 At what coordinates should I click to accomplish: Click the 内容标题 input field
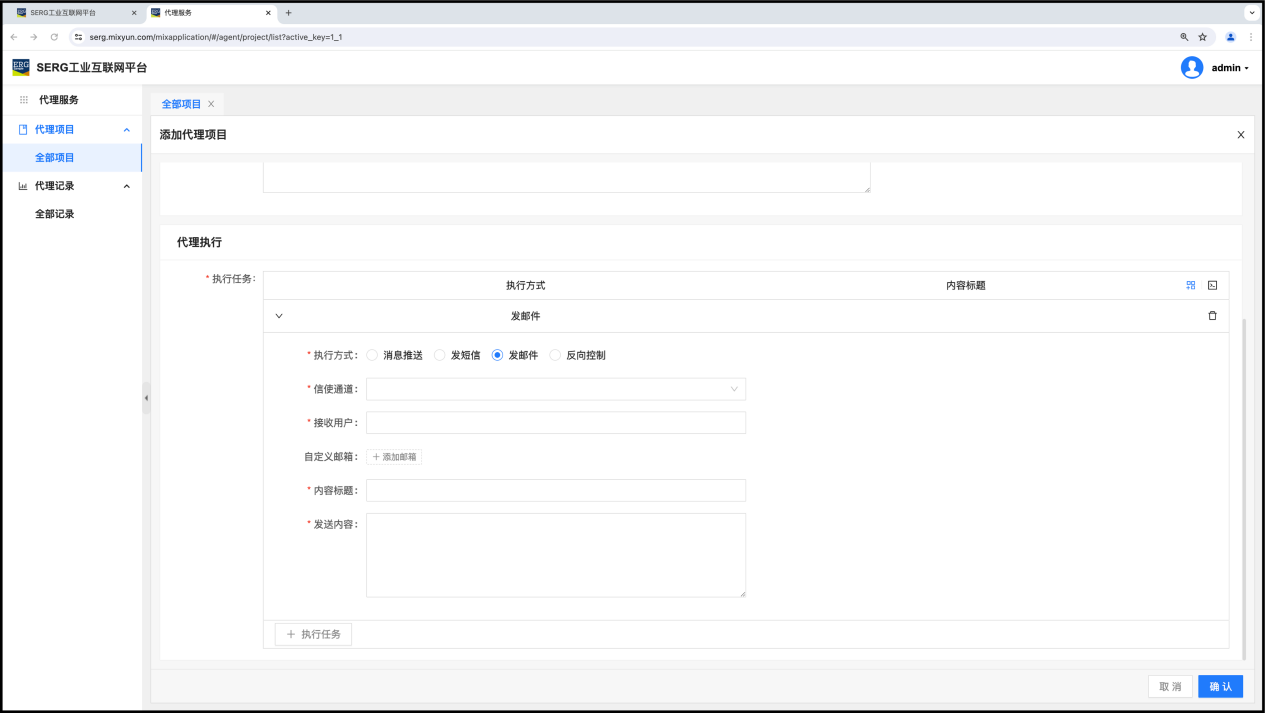(555, 491)
